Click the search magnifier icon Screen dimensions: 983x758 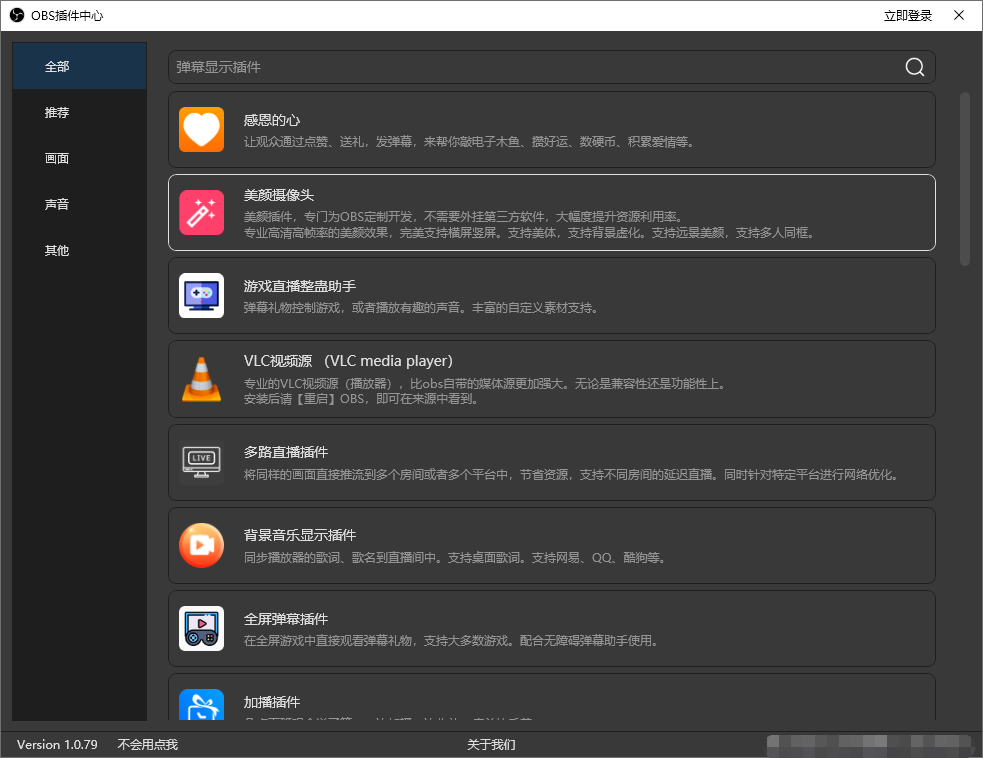click(915, 67)
